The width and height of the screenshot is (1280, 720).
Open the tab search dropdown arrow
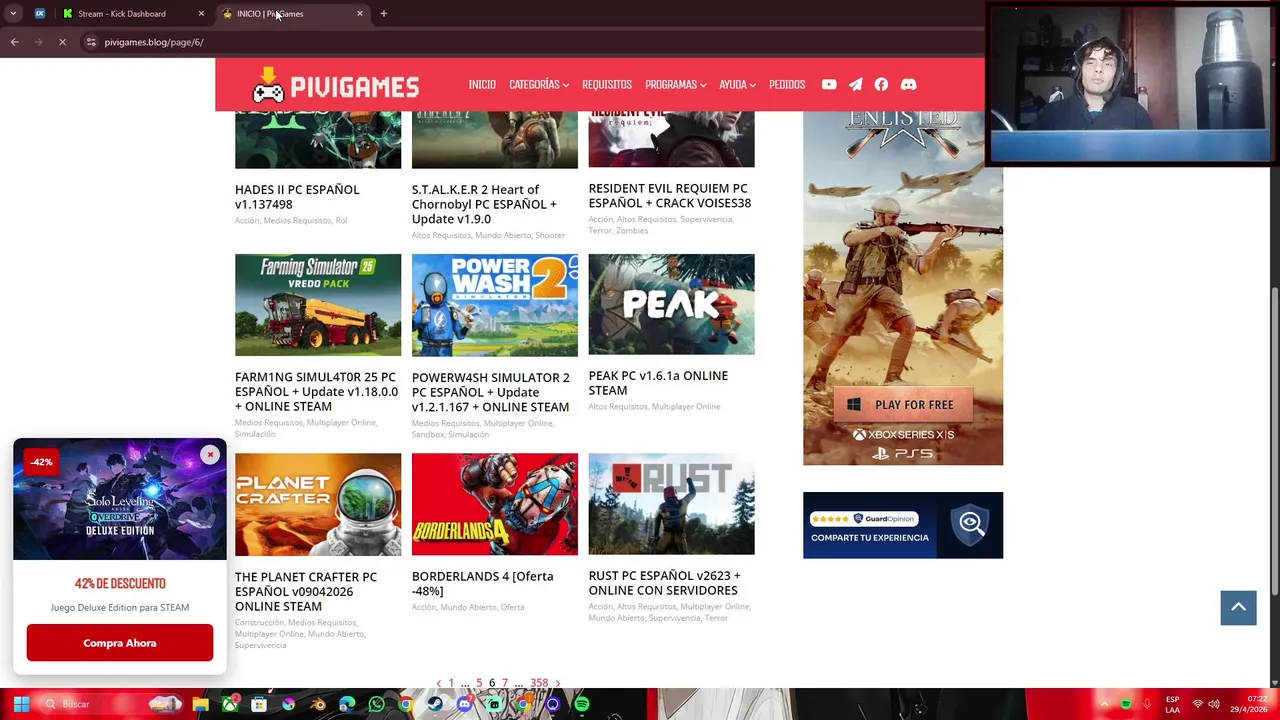pos(13,14)
